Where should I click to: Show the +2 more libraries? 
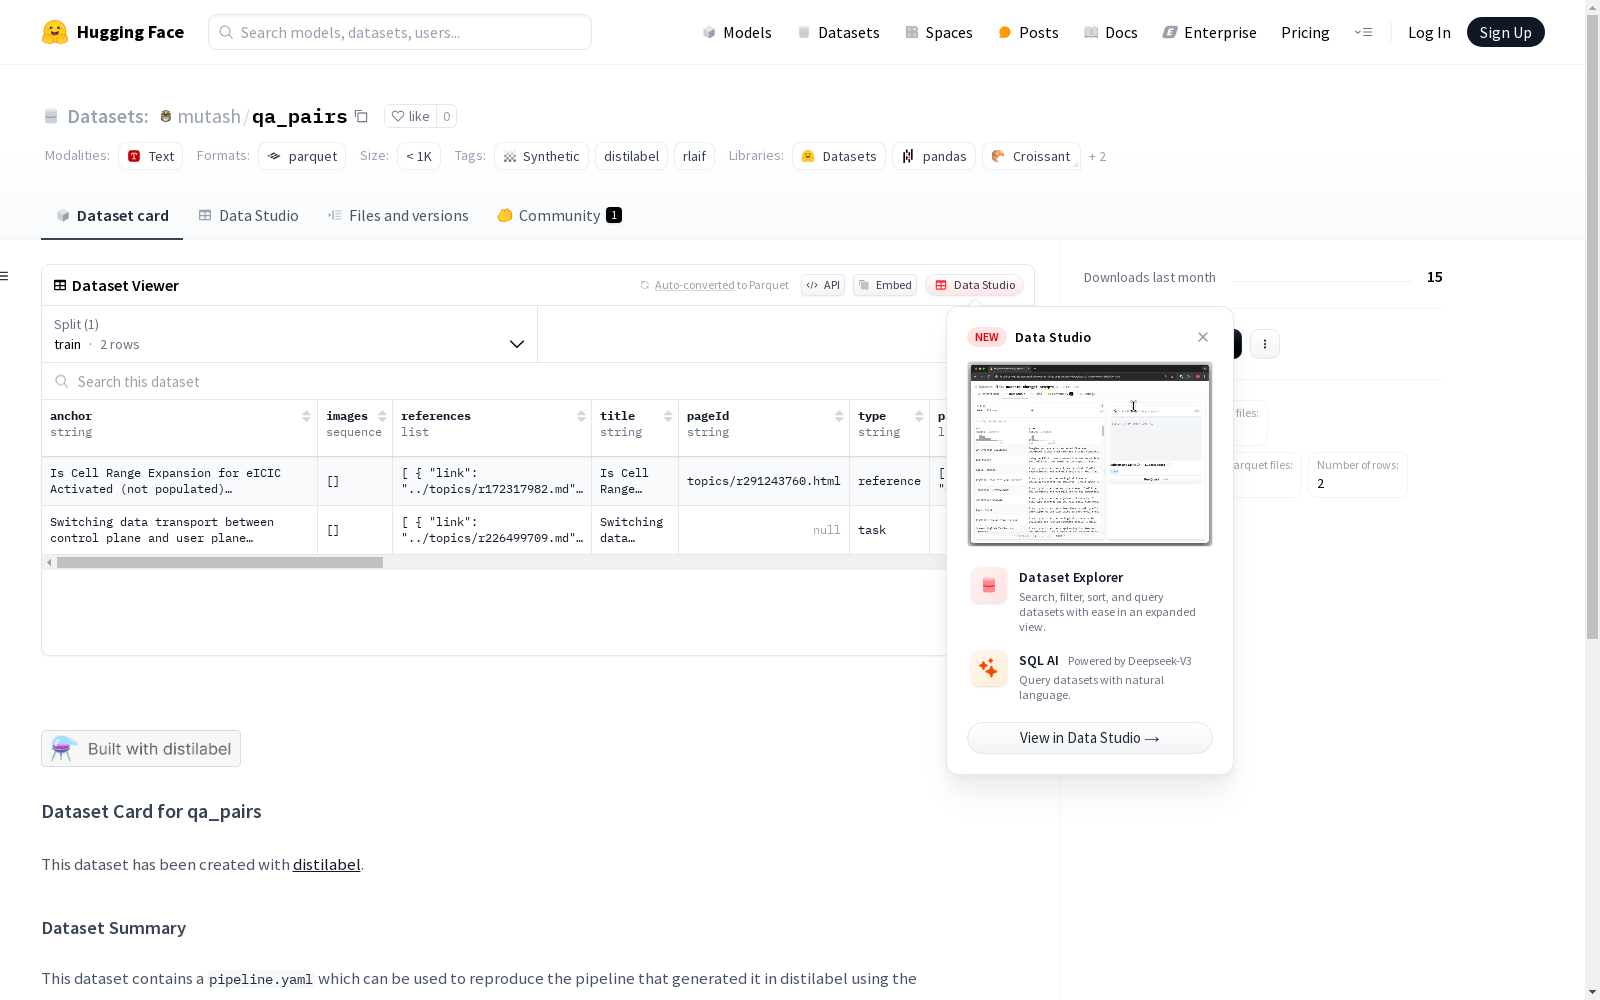pyautogui.click(x=1097, y=156)
